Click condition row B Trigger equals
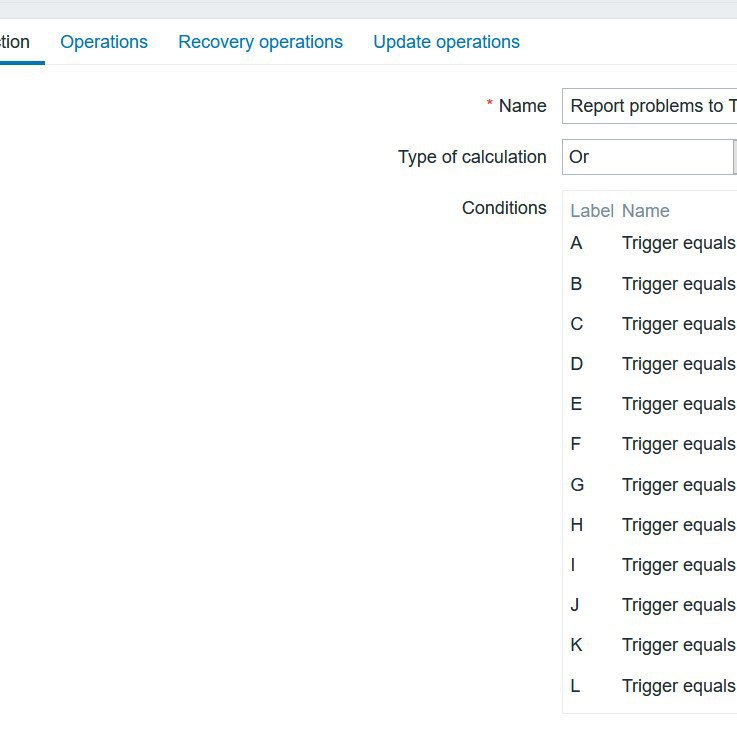 pos(653,284)
